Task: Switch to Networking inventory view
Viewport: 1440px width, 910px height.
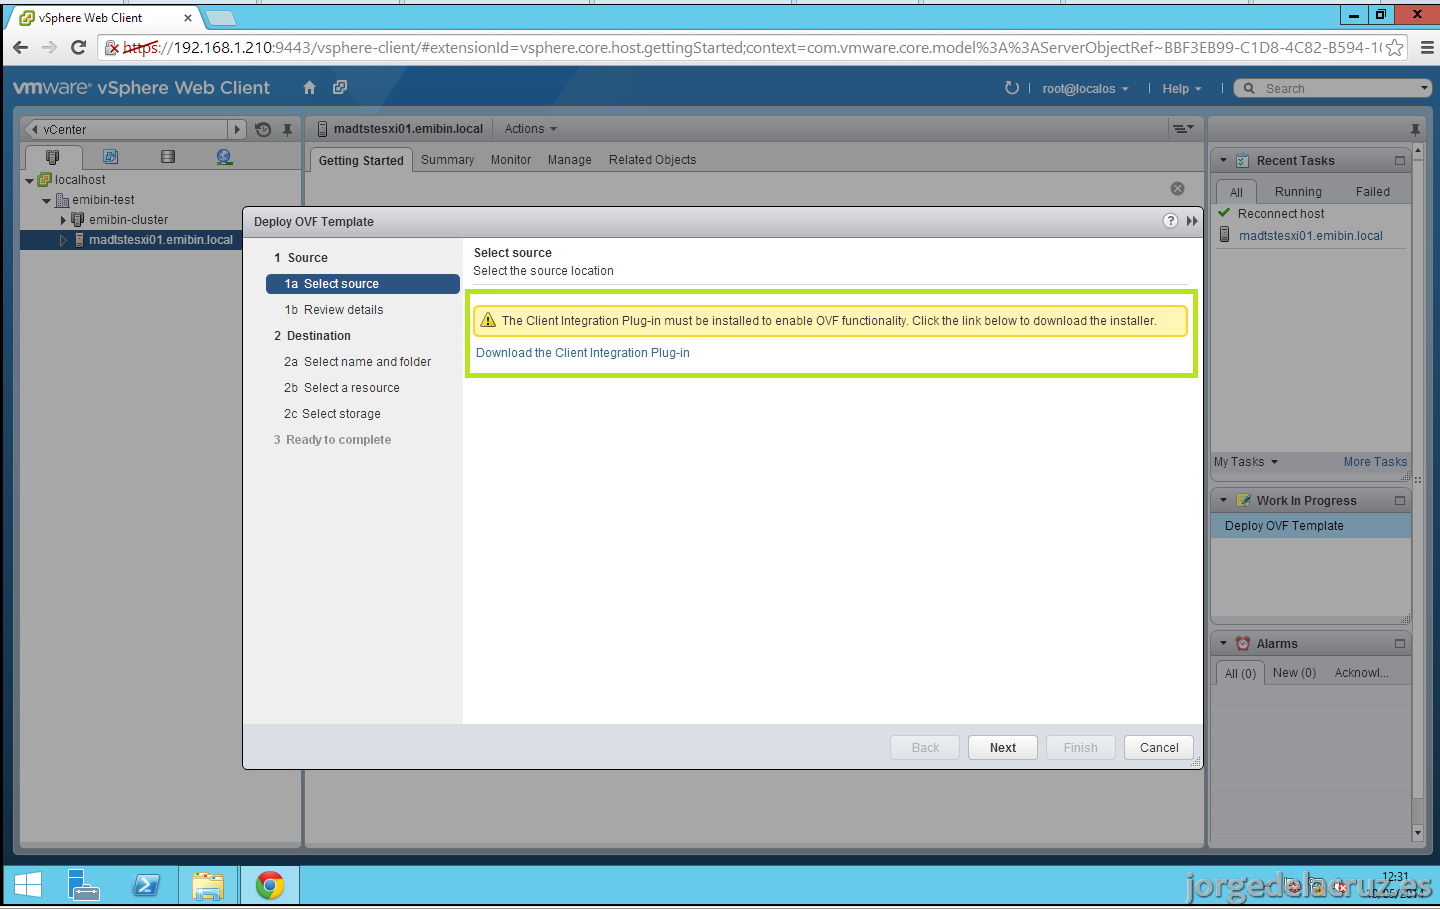Action: 224,157
